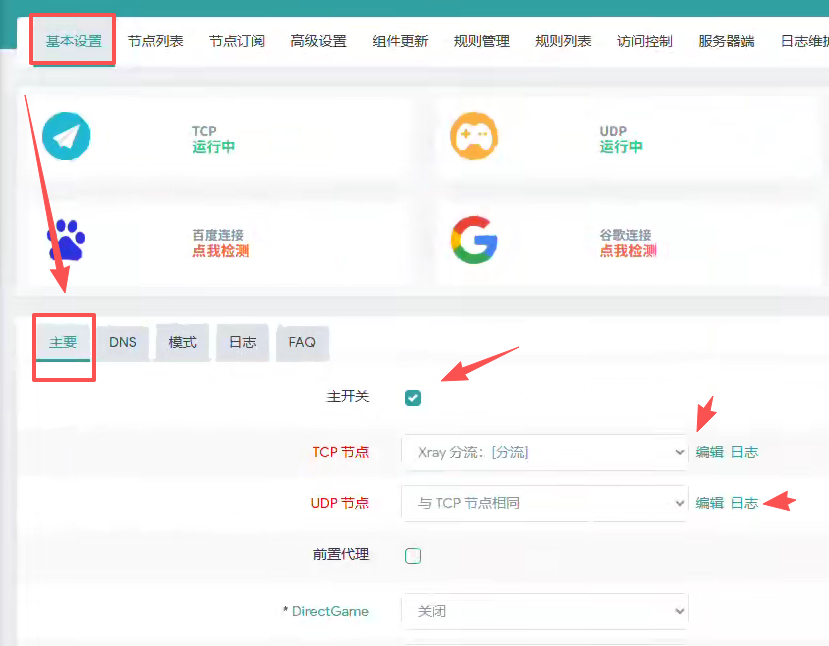
Task: Click 点我检测 under 百度连接
Action: click(220, 251)
